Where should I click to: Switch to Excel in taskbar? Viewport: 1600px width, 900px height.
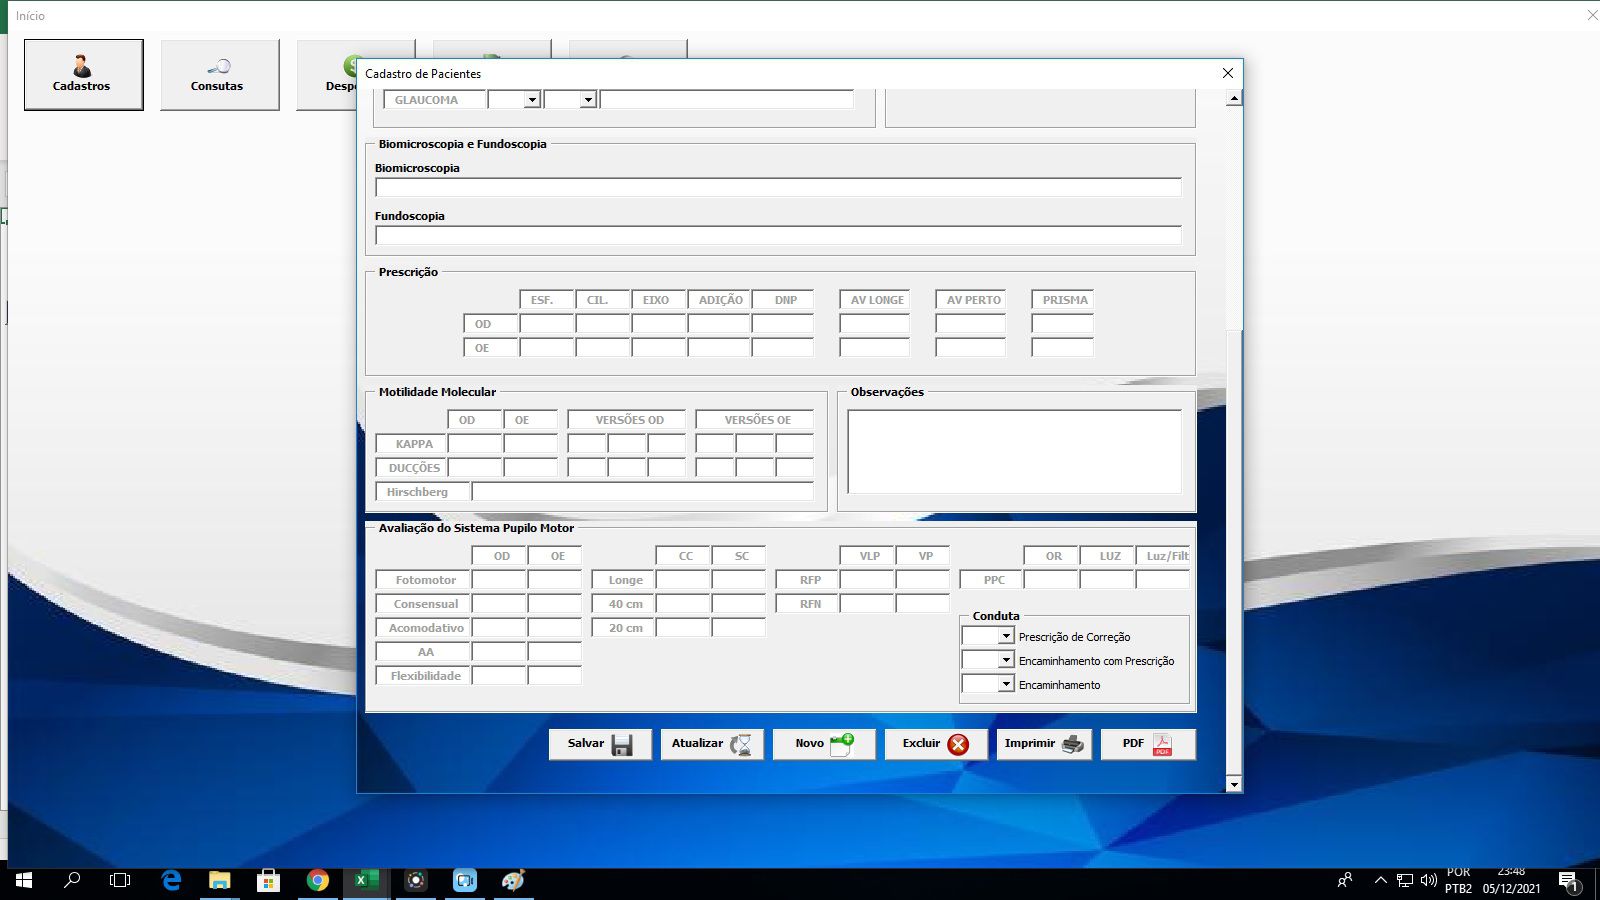(x=366, y=881)
